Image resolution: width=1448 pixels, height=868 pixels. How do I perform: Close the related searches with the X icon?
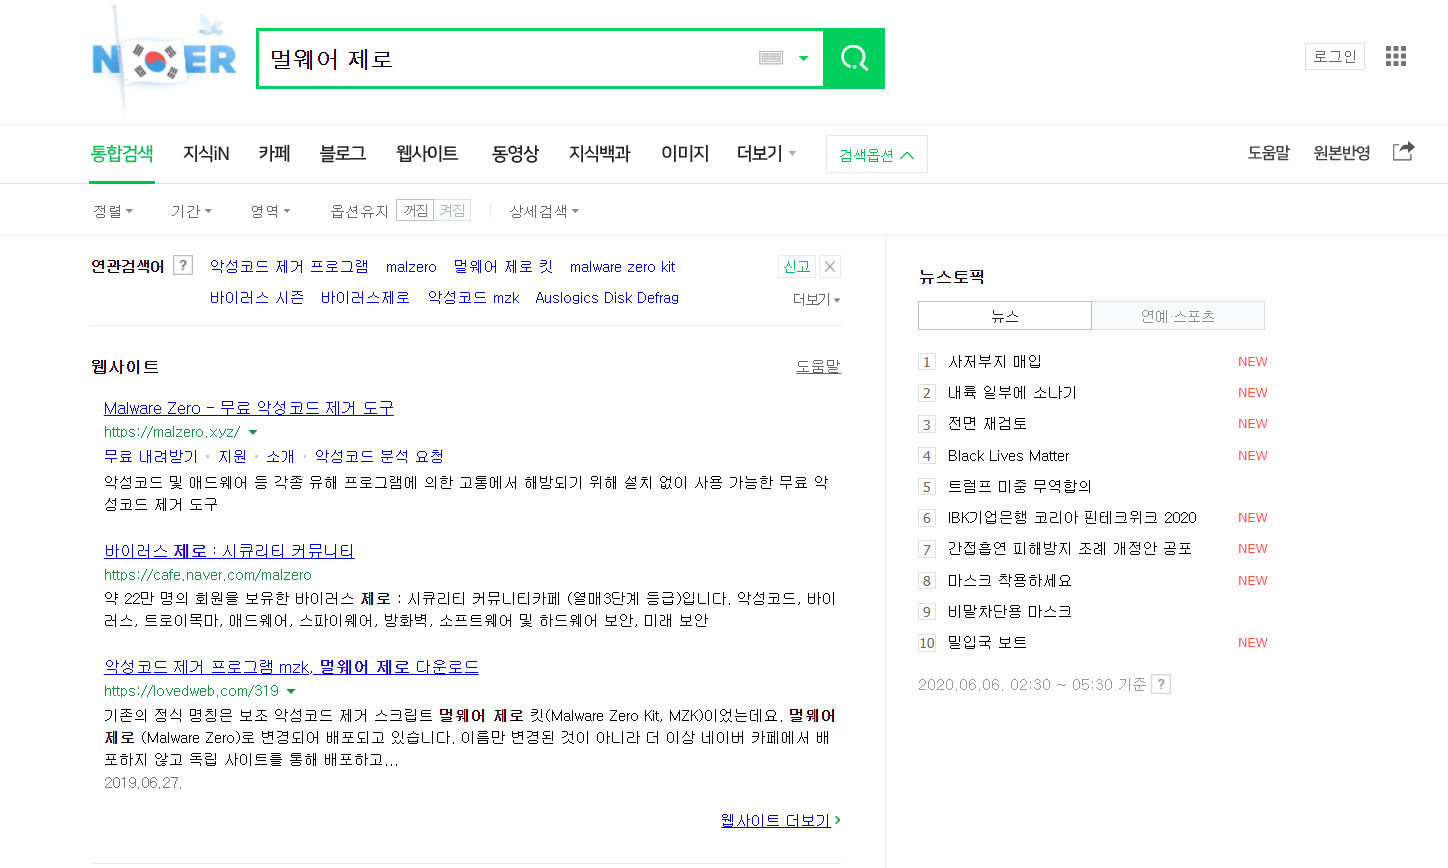click(x=830, y=266)
